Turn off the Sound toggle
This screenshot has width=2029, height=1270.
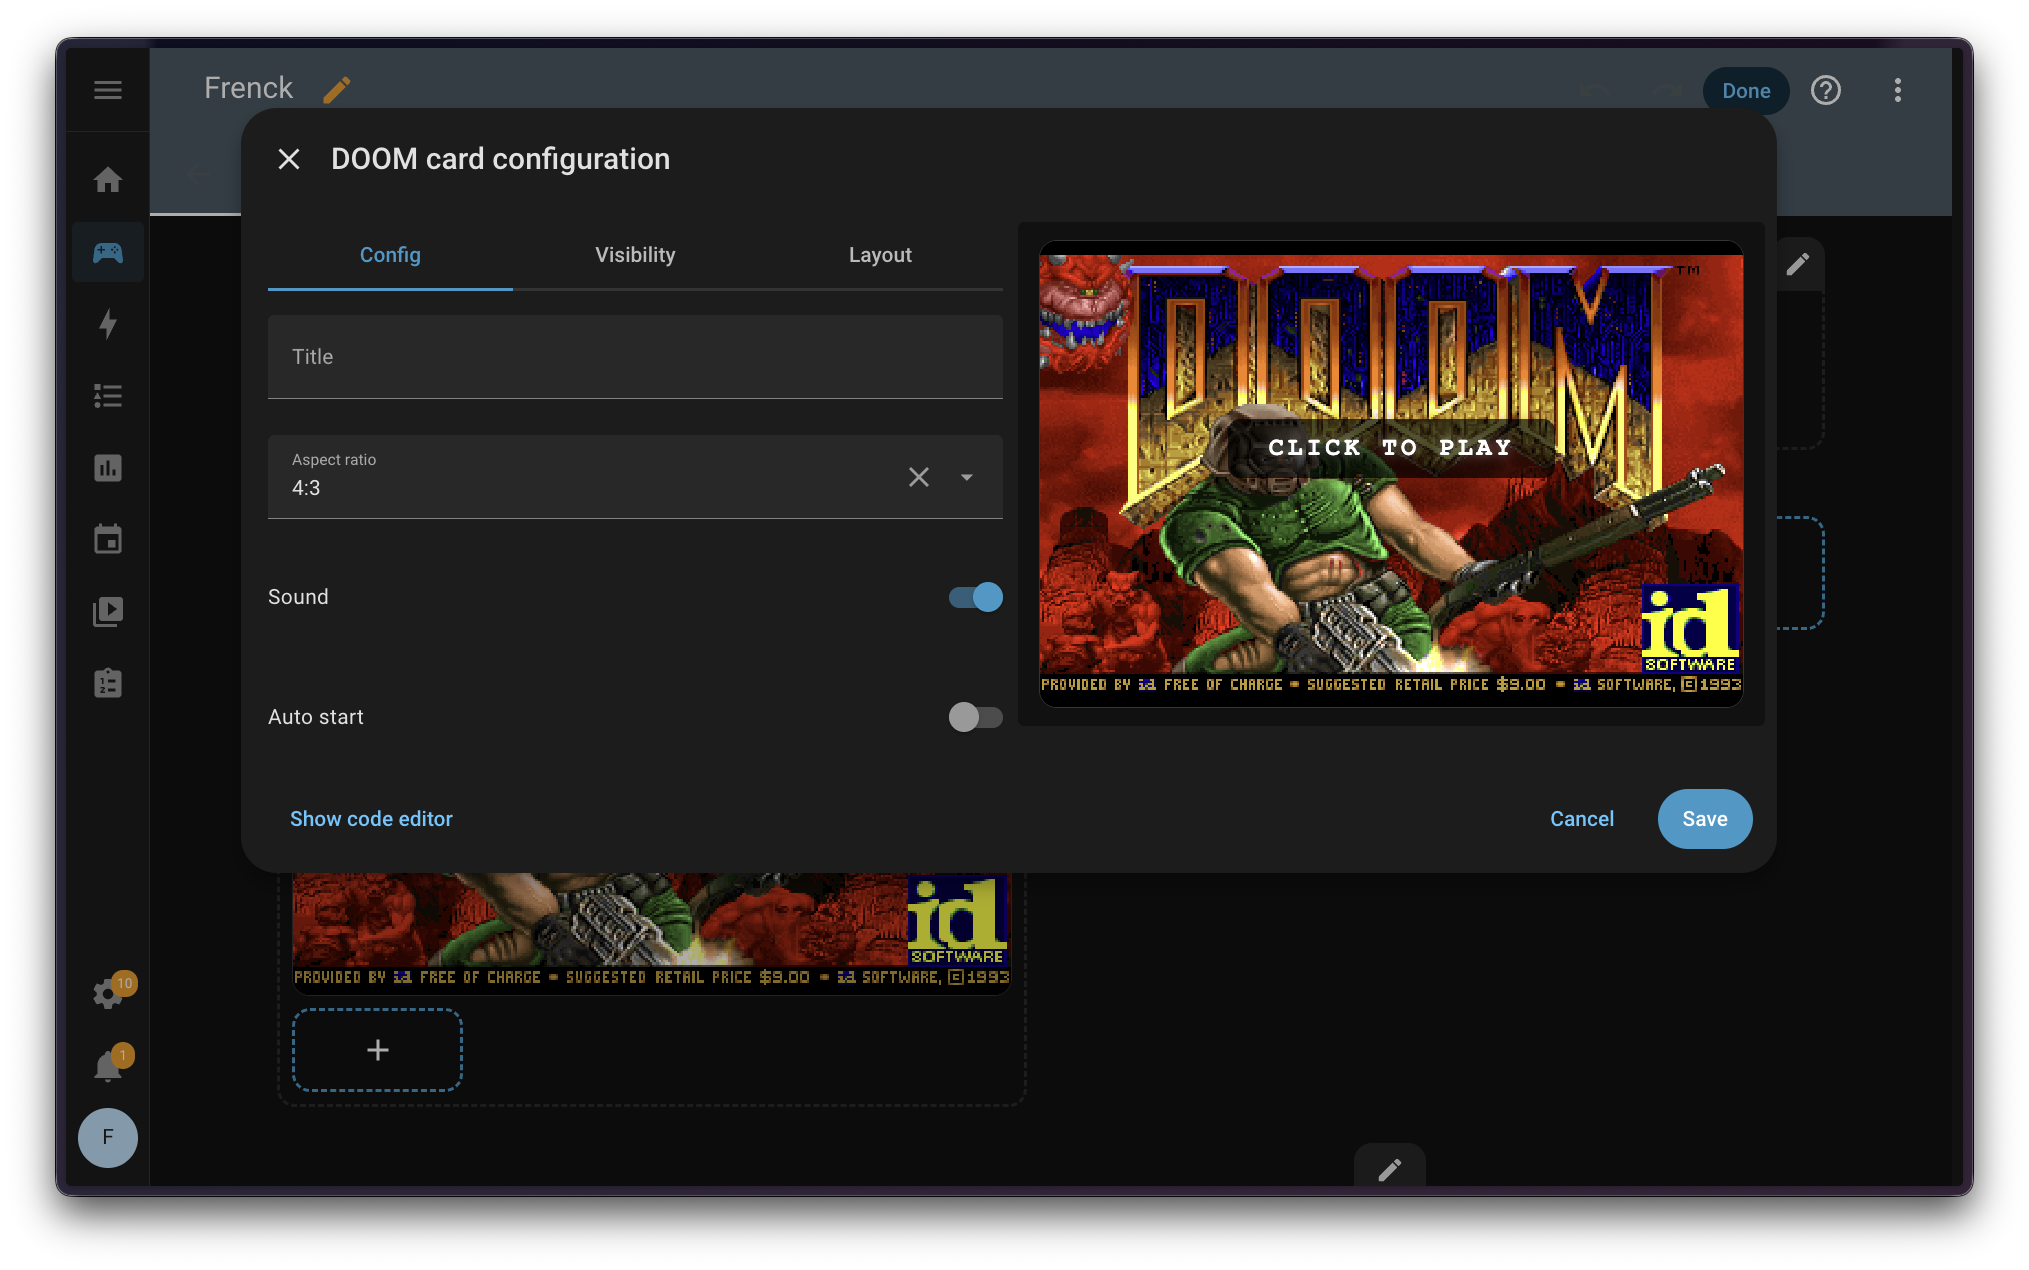click(975, 597)
